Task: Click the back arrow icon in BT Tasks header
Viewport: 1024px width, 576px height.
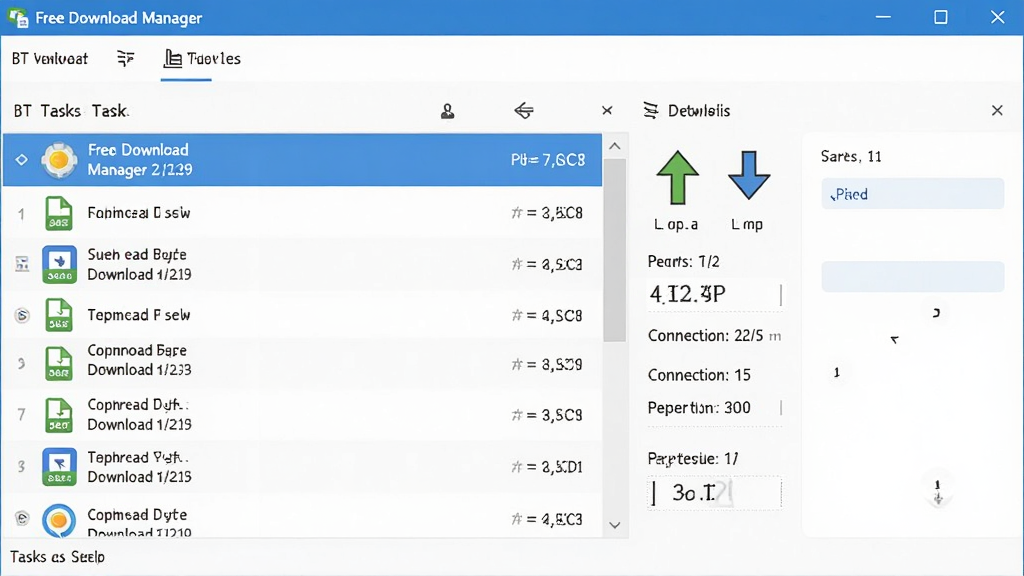Action: [524, 111]
